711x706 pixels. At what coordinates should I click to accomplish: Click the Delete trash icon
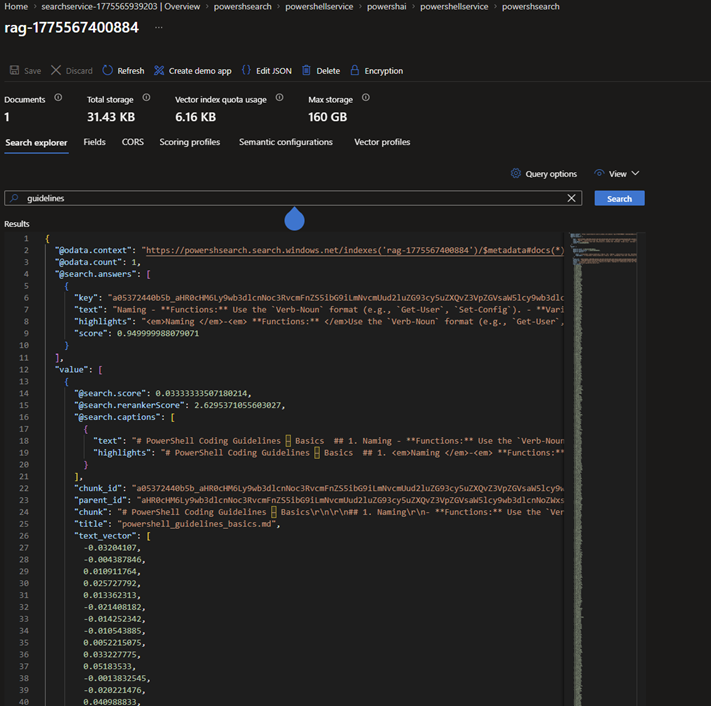click(x=308, y=71)
